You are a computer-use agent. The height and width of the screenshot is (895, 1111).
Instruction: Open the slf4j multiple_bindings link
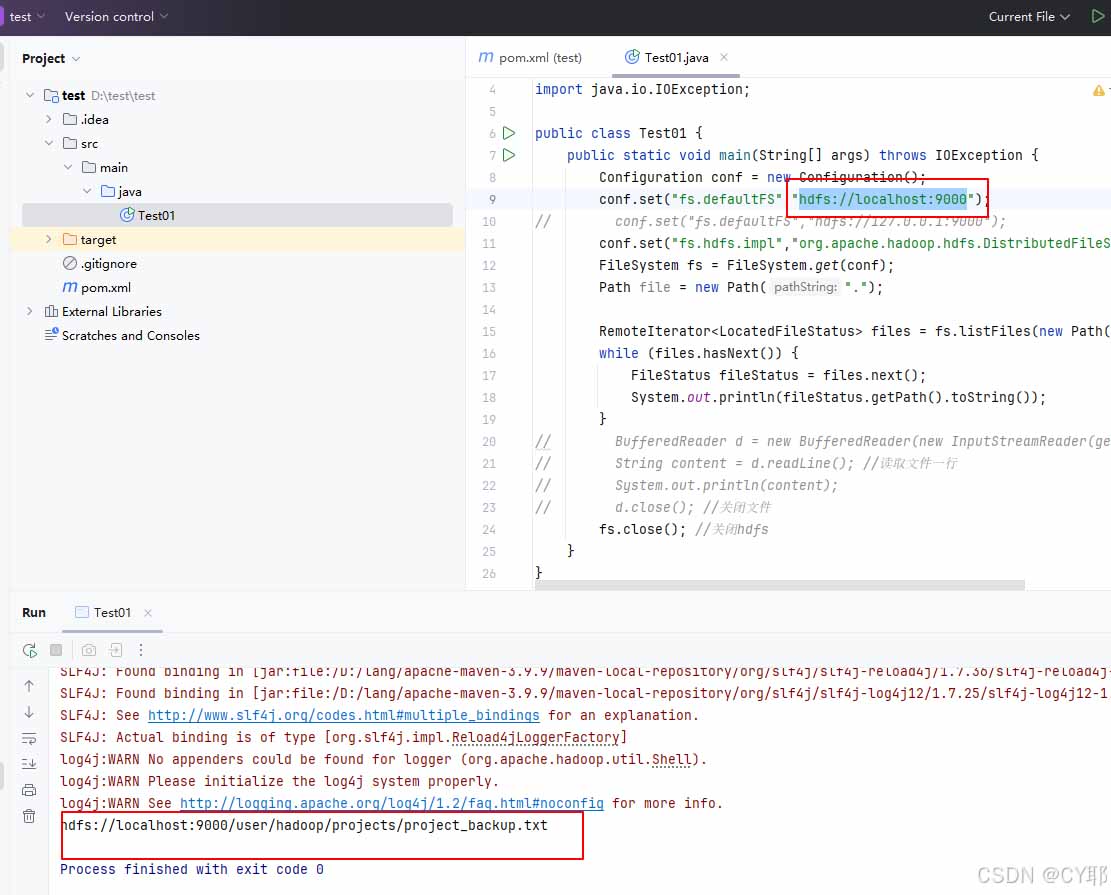pos(343,715)
